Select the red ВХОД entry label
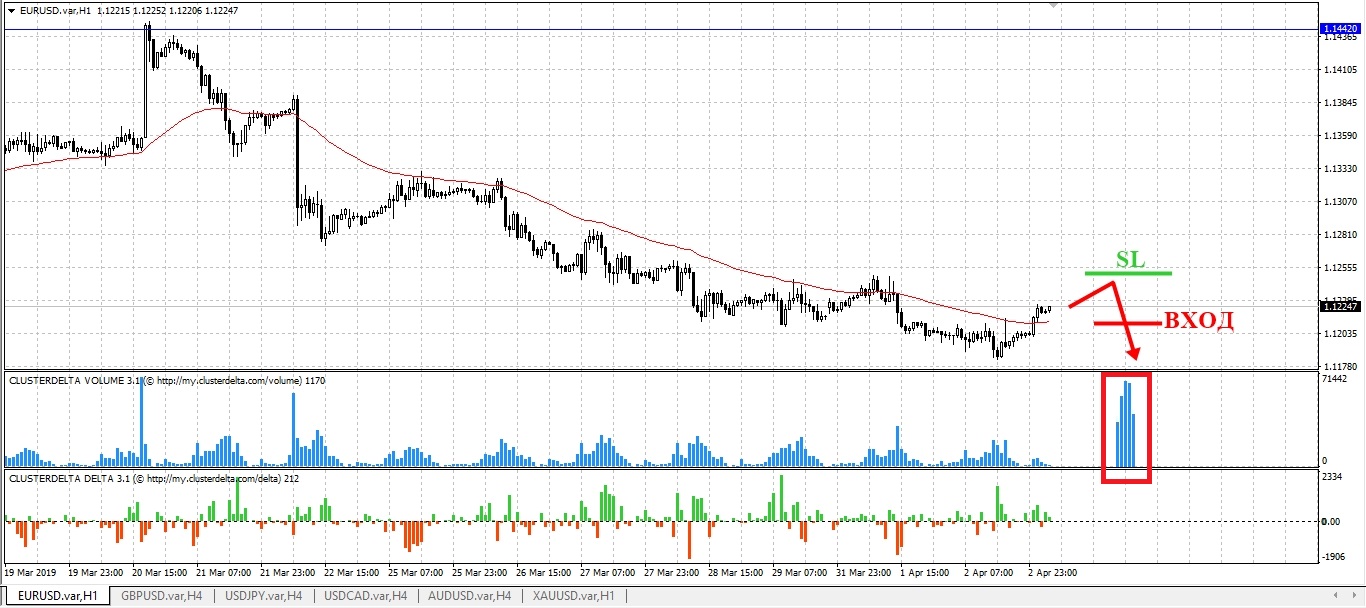 [1197, 321]
